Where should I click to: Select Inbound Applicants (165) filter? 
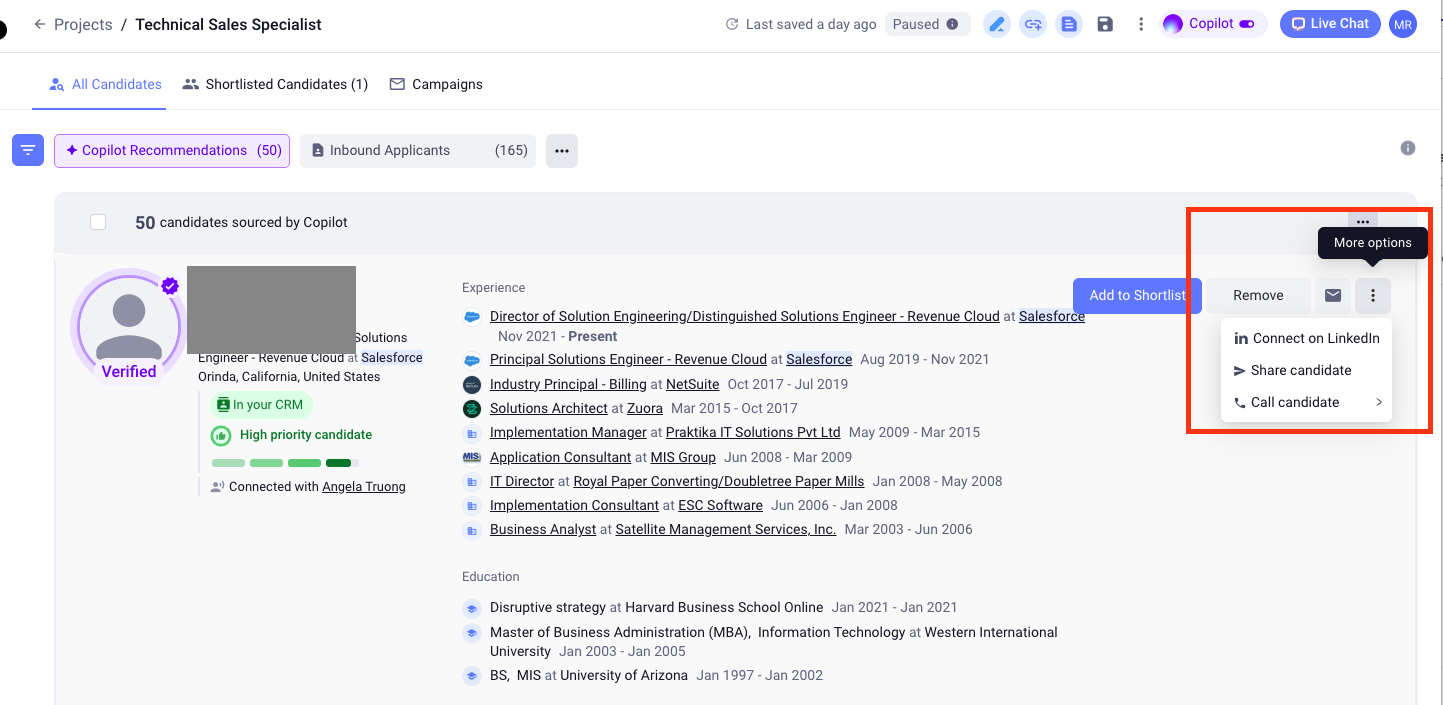pos(418,150)
